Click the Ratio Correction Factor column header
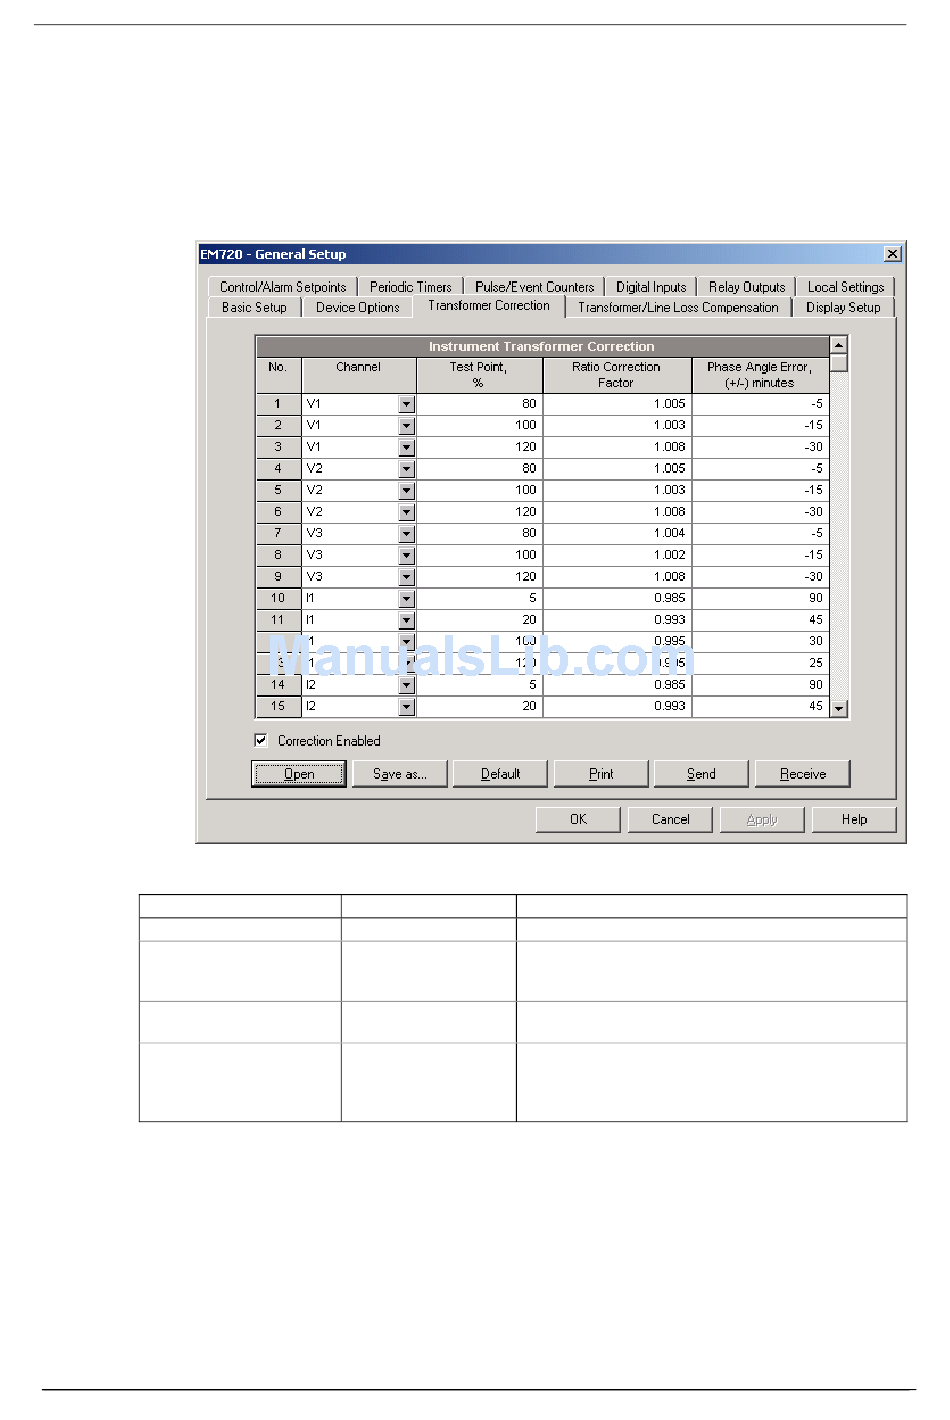The width and height of the screenshot is (950, 1420). coord(617,375)
